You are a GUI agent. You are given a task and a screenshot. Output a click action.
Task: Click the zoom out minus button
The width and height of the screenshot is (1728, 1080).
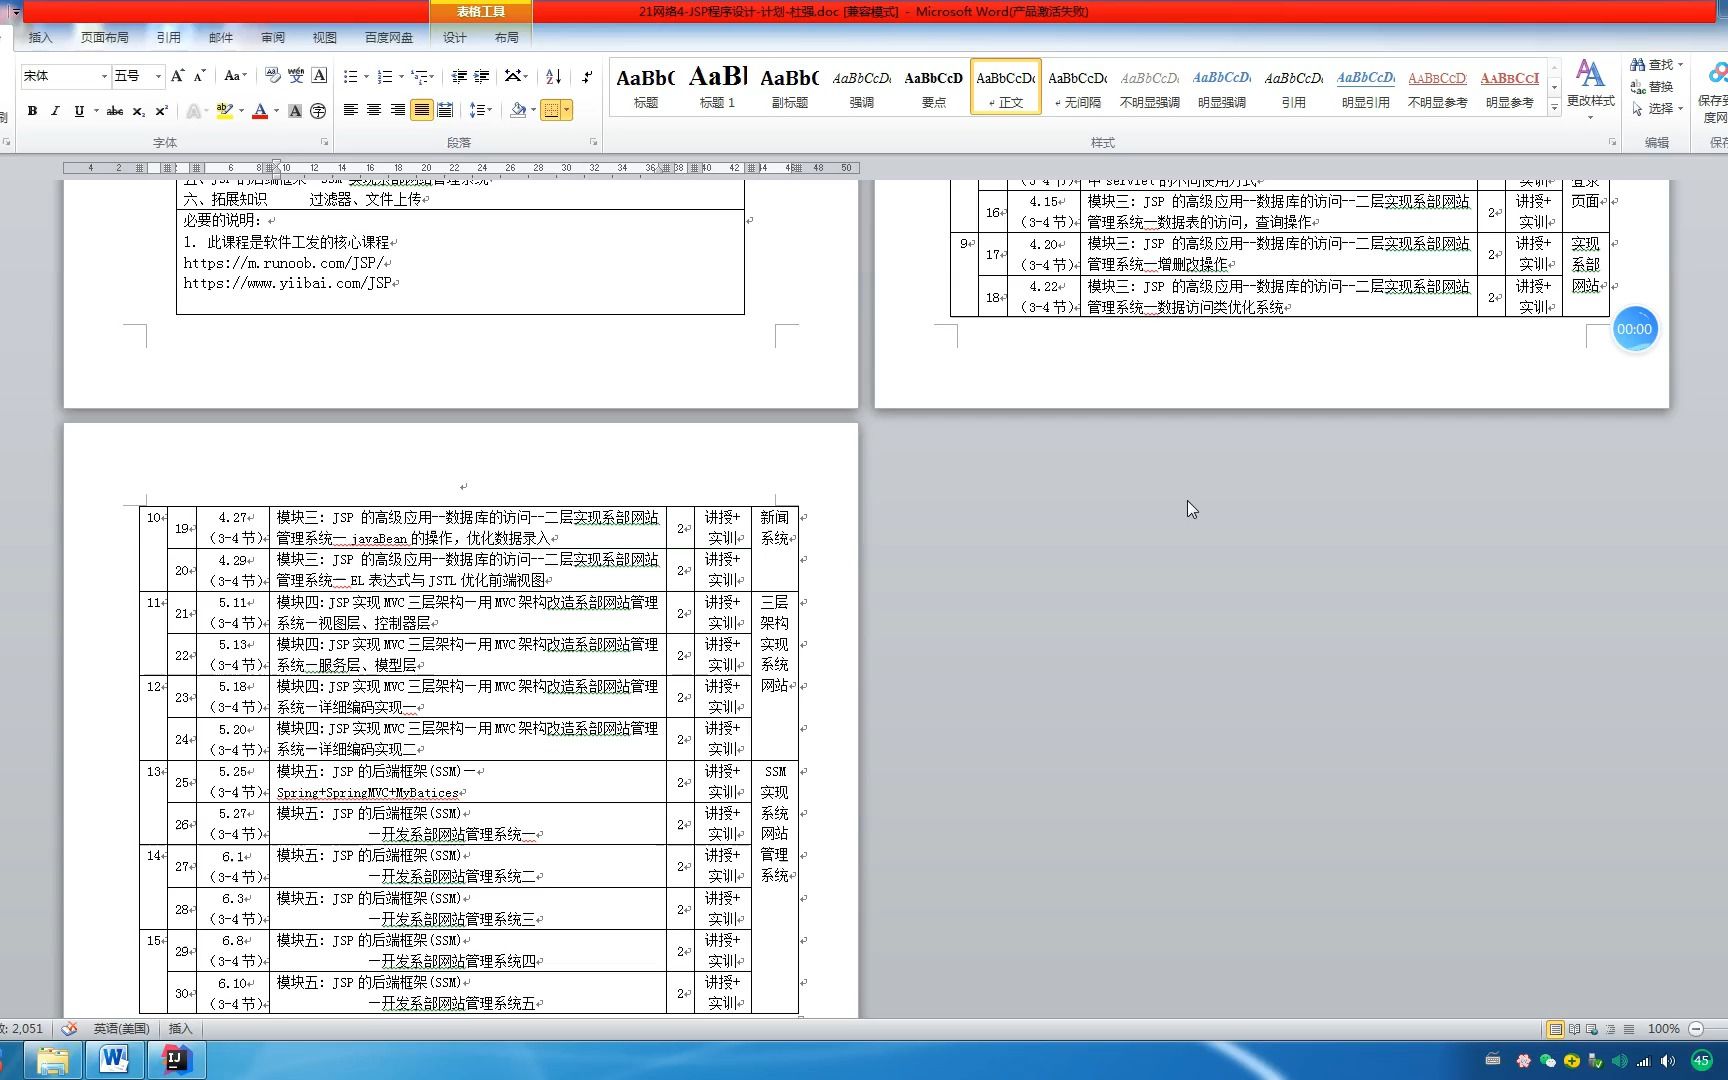pos(1696,1029)
